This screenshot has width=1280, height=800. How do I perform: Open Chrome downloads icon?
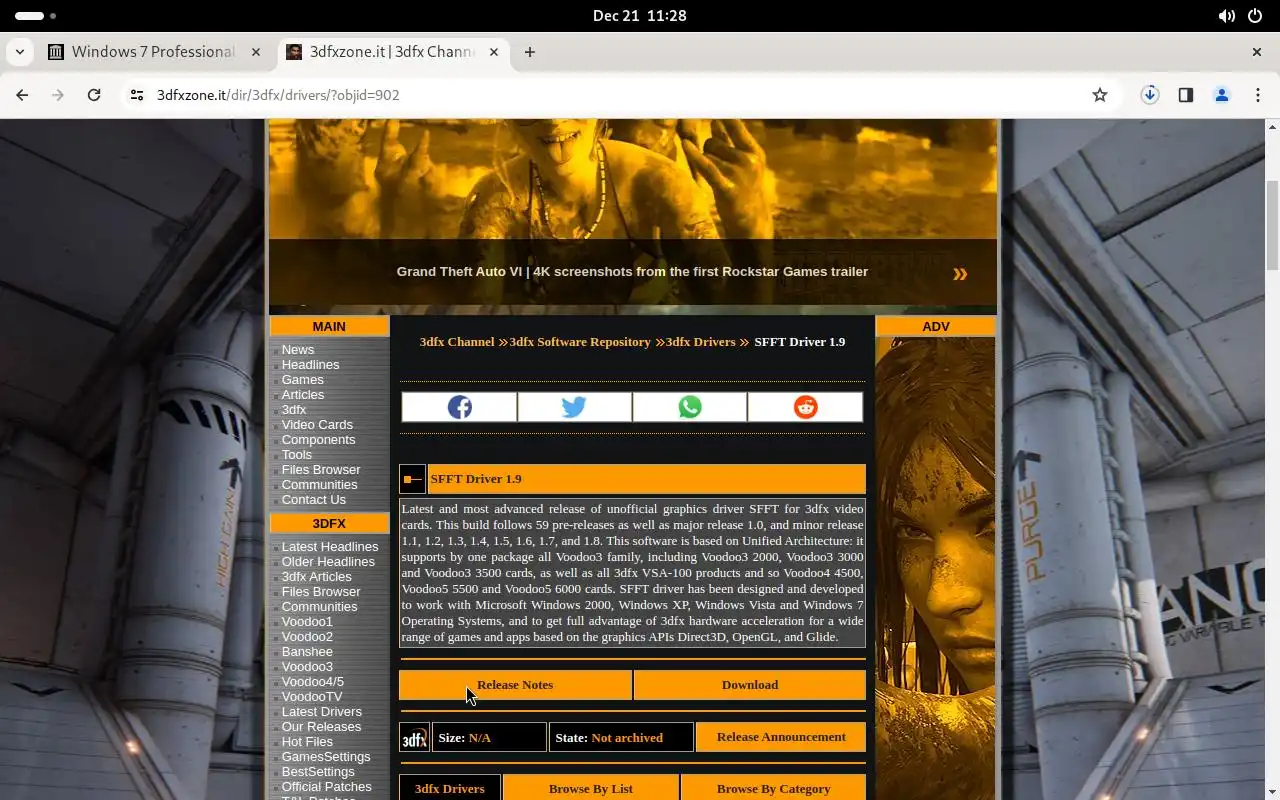pos(1150,95)
